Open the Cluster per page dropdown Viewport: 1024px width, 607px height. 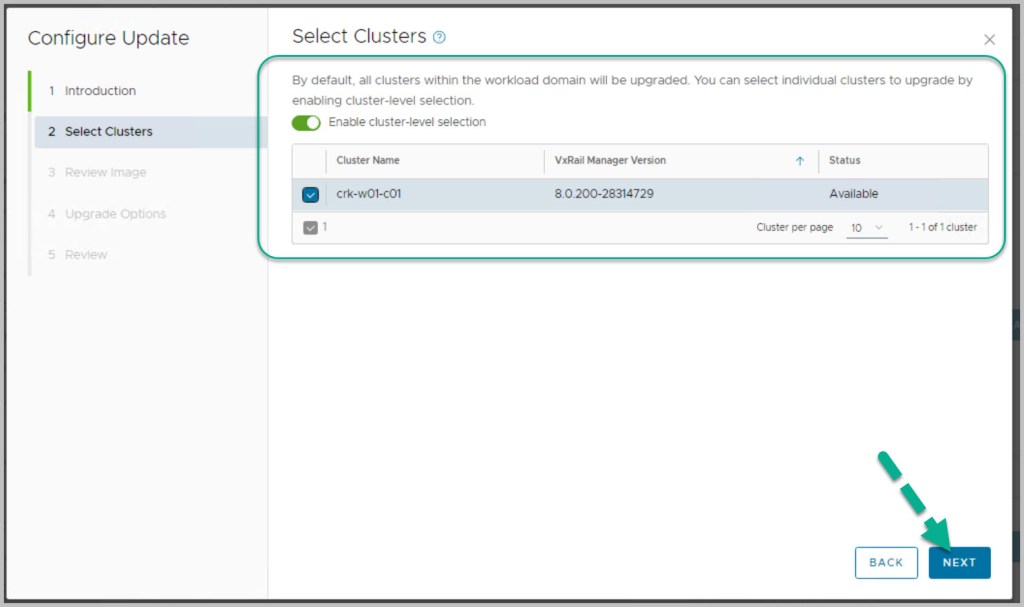867,228
